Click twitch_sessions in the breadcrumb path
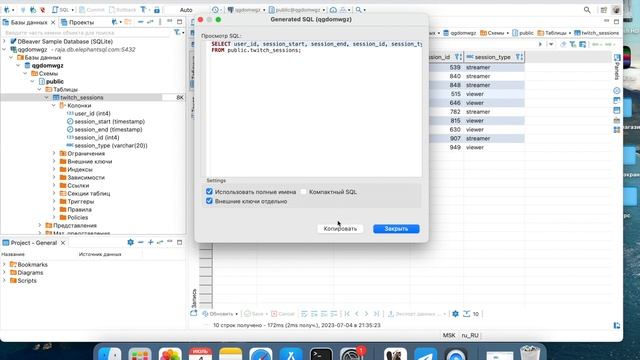 click(x=596, y=33)
